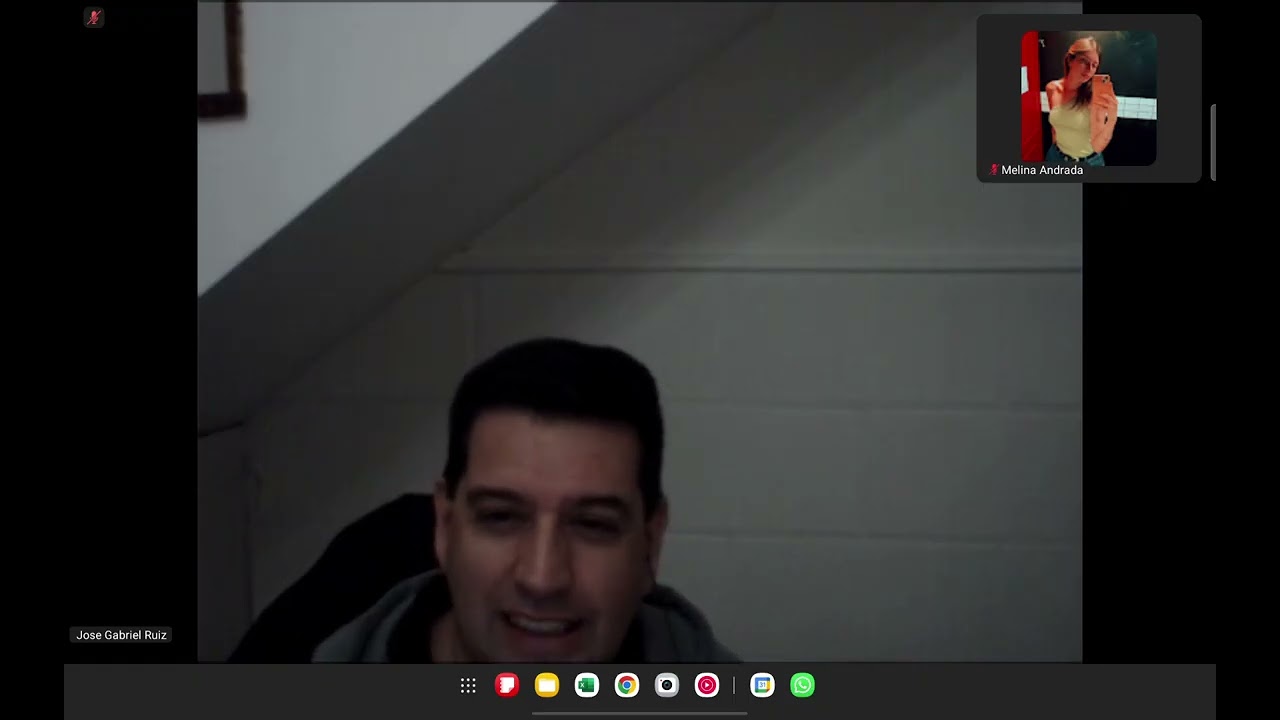Open Google Chrome from the taskbar

coord(627,685)
